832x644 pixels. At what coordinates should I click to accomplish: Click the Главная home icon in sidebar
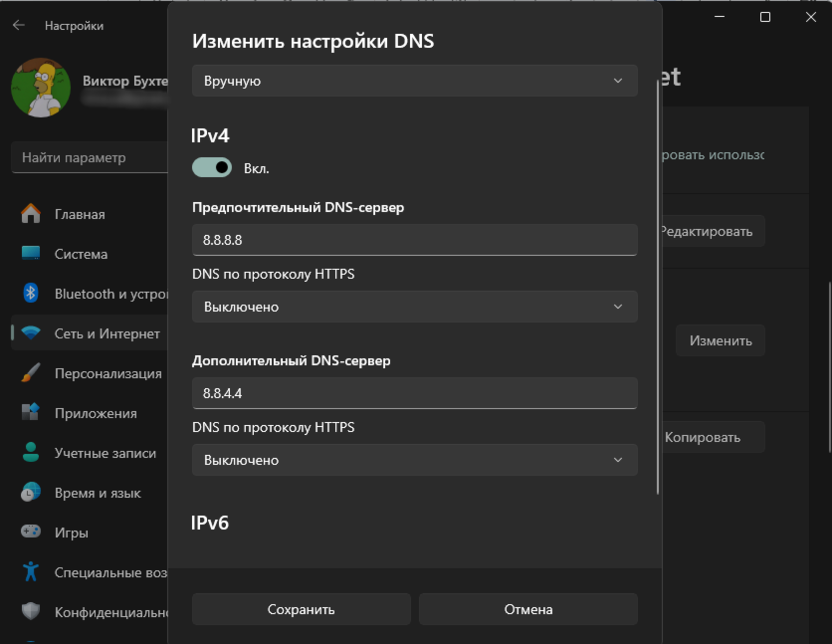[31, 214]
